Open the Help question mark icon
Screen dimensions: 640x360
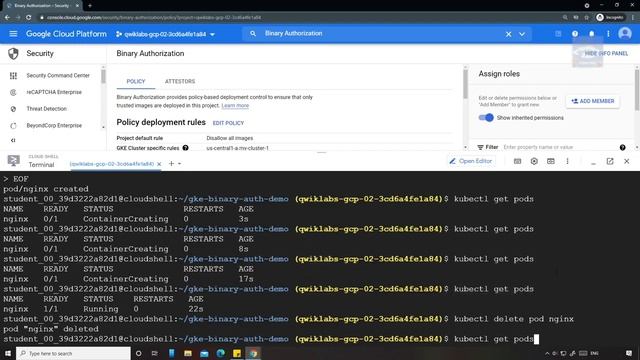coord(575,34)
